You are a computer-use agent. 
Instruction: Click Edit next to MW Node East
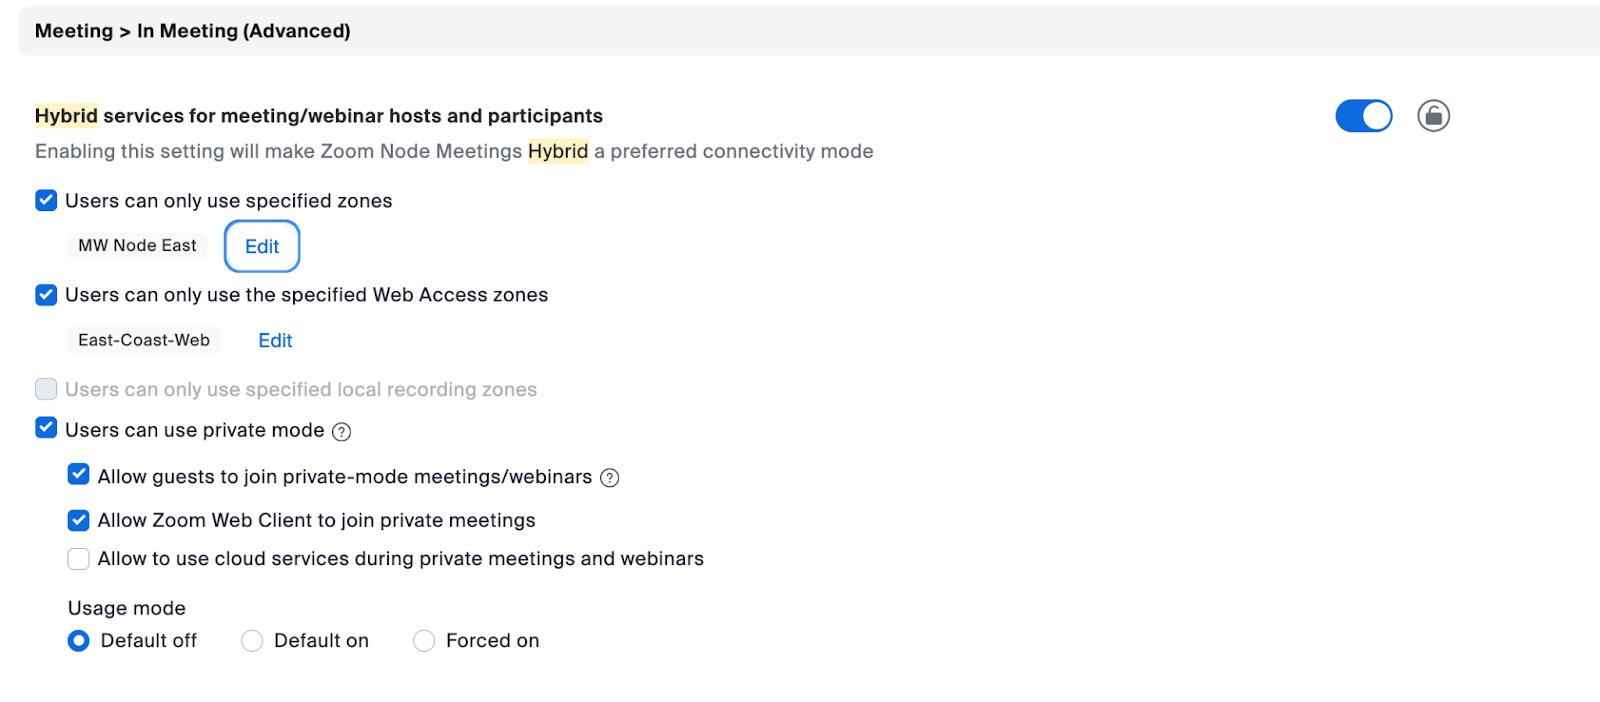point(262,247)
